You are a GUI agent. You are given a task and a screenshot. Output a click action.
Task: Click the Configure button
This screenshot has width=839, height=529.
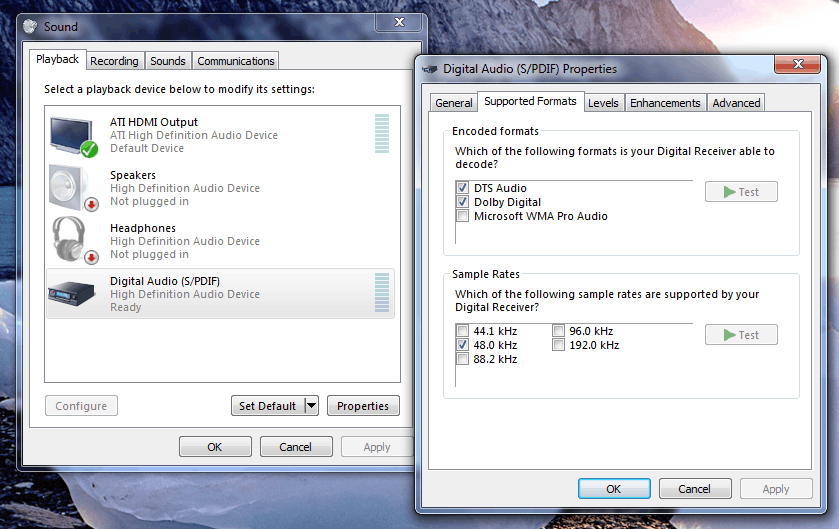81,405
